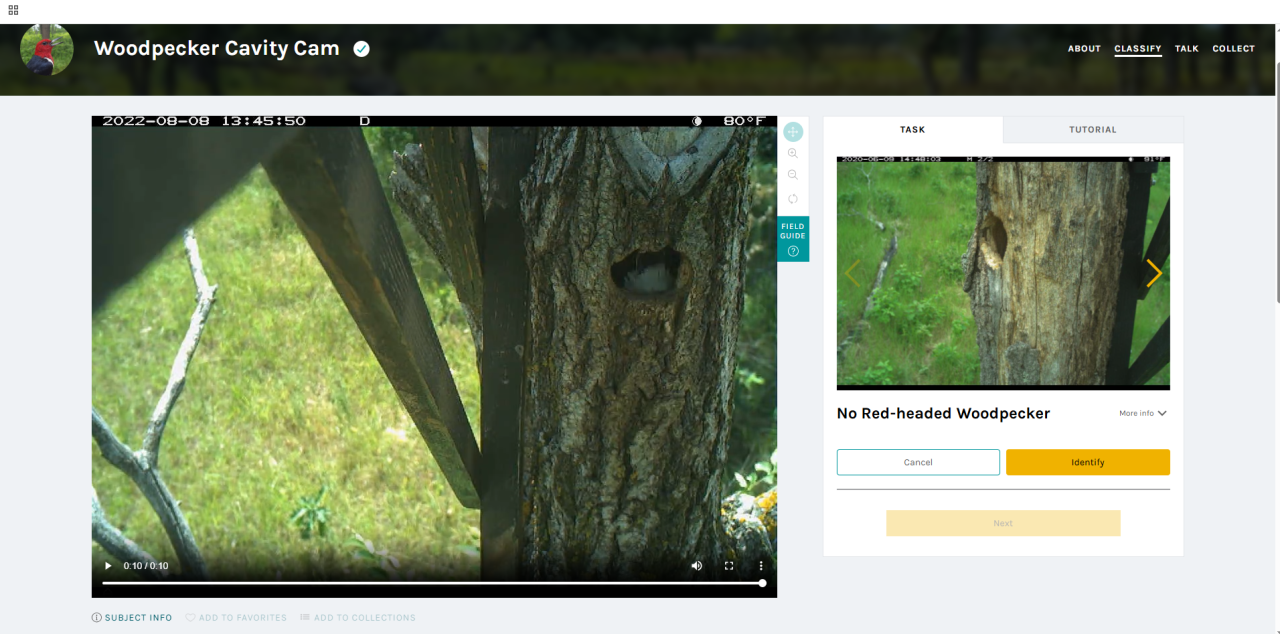Image resolution: width=1280 pixels, height=634 pixels.
Task: Click the Next button
Action: [1003, 523]
